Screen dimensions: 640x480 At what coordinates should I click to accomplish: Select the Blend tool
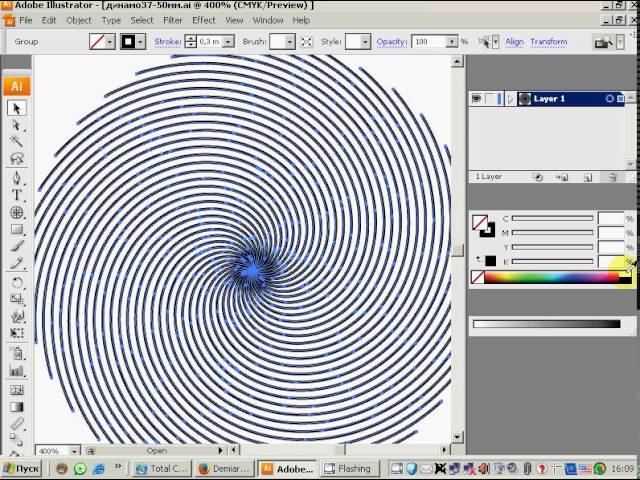tap(16, 440)
